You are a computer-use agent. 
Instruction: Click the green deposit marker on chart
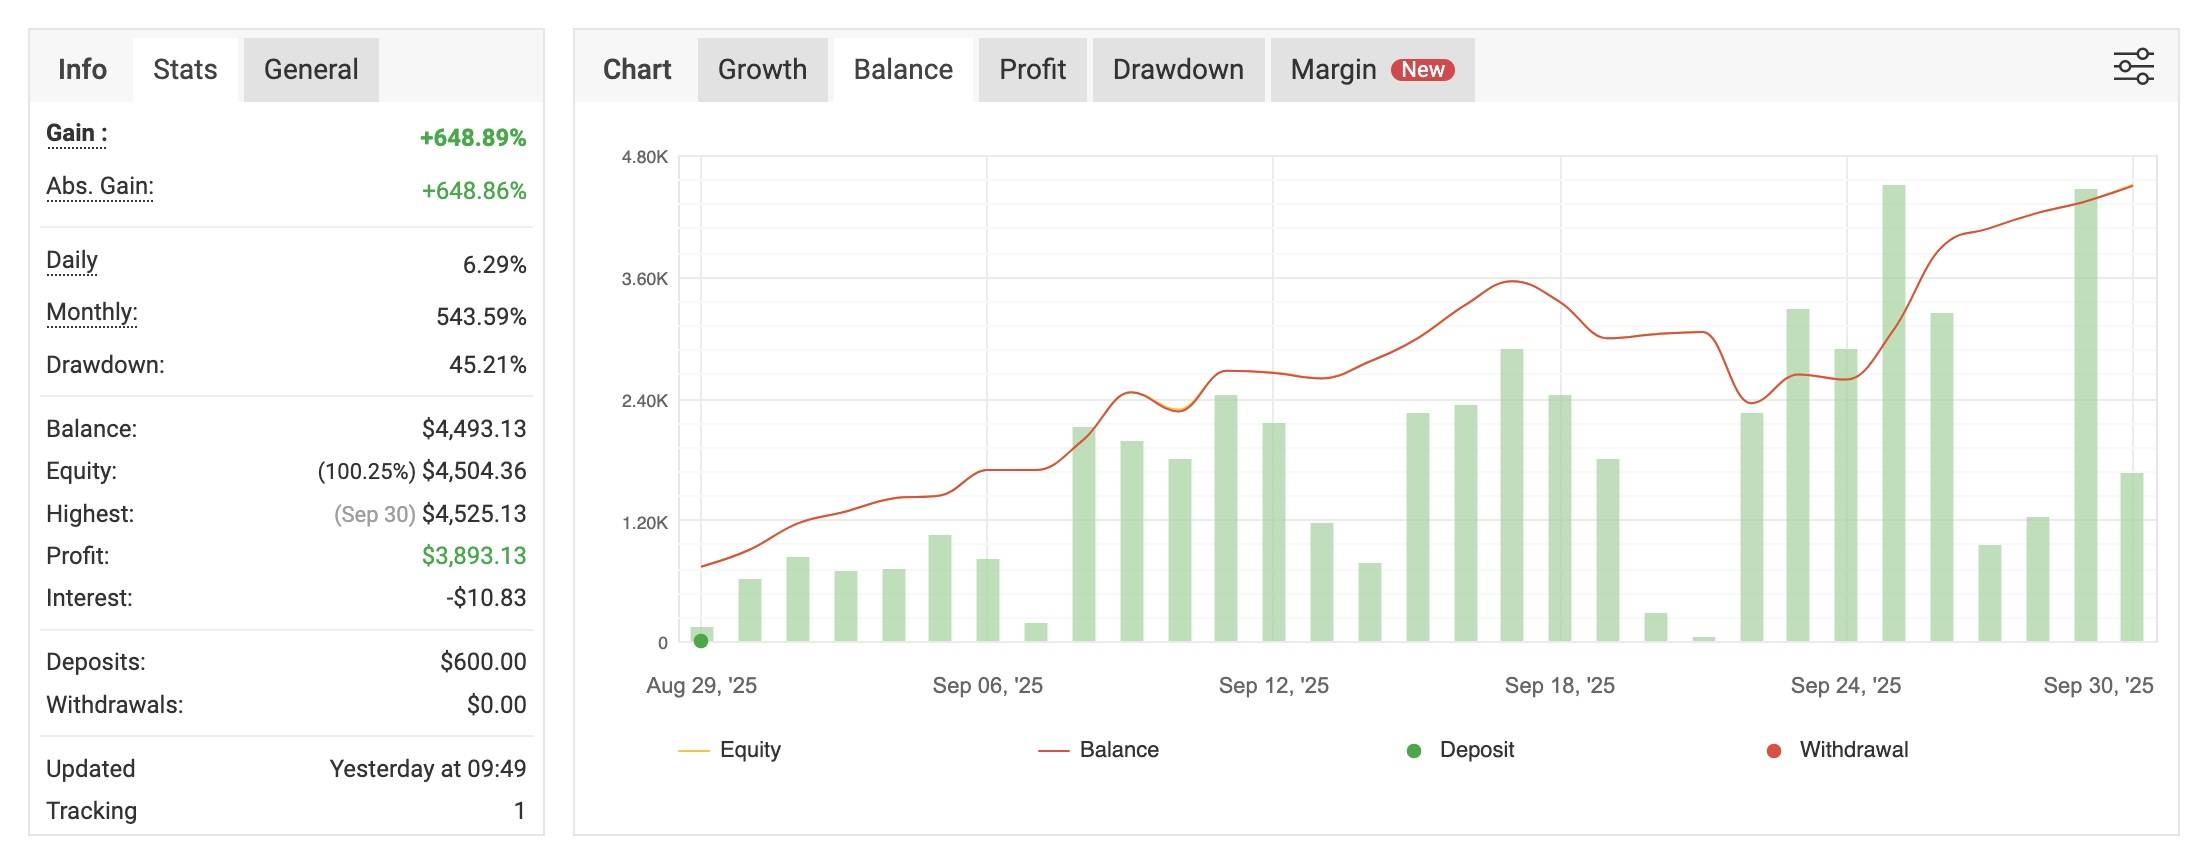coord(701,641)
